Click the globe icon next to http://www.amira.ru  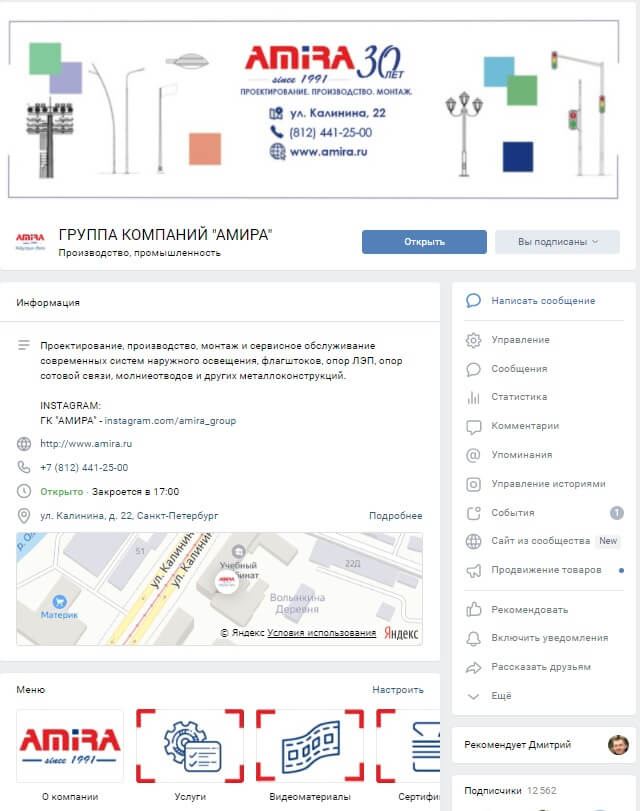[24, 444]
